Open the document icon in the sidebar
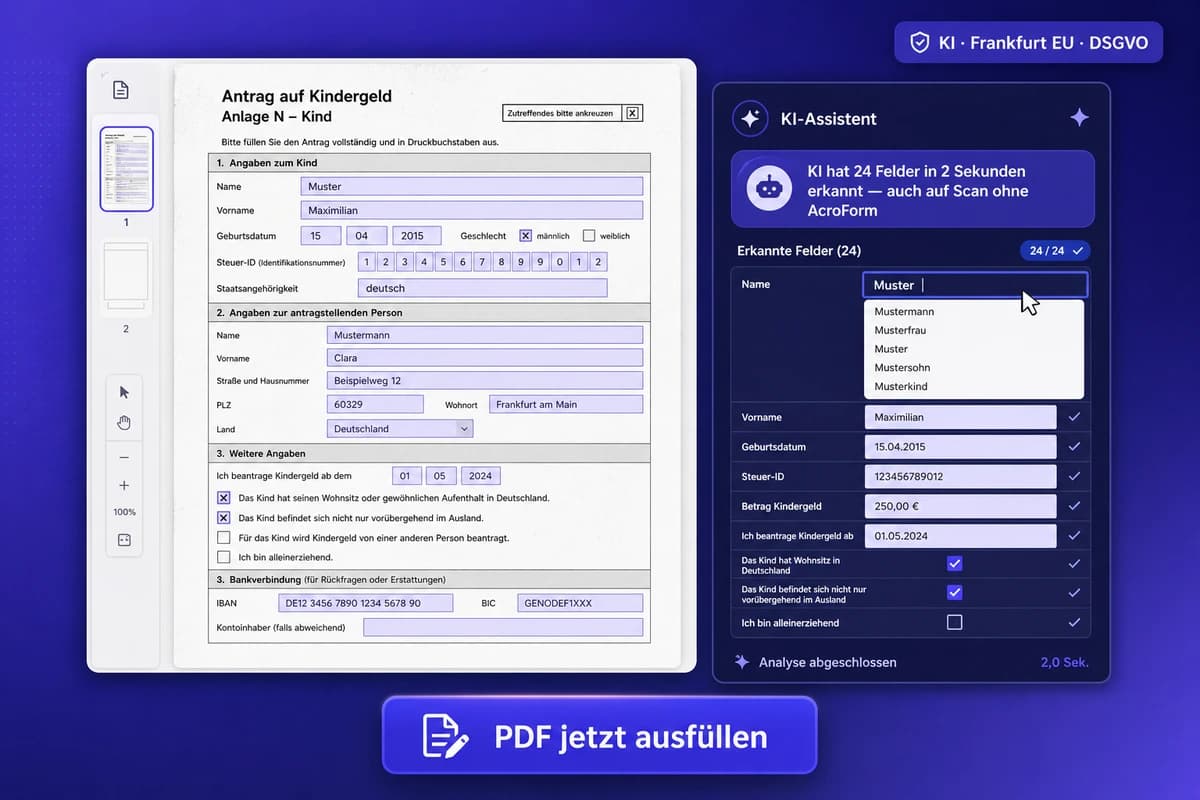 pos(121,91)
